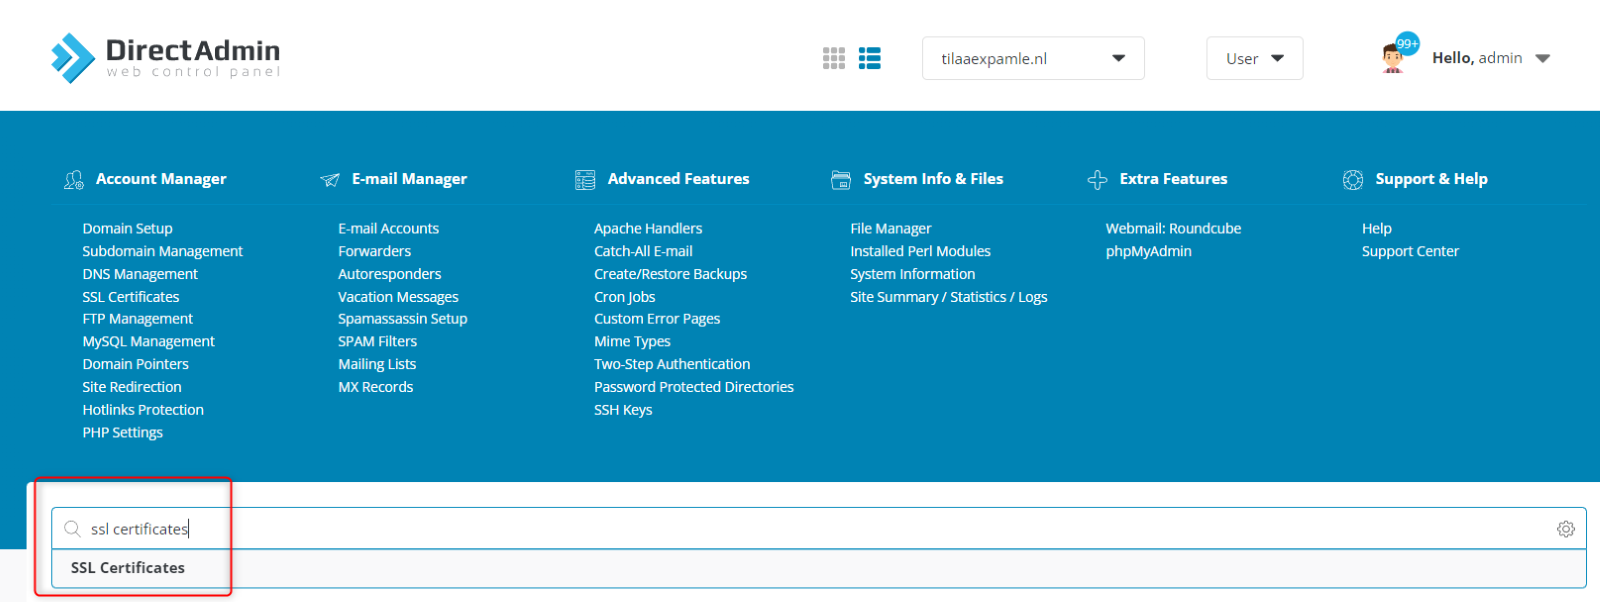Click the E-mail Manager paper plane icon
Screen dimensions: 1600x602
tap(330, 180)
